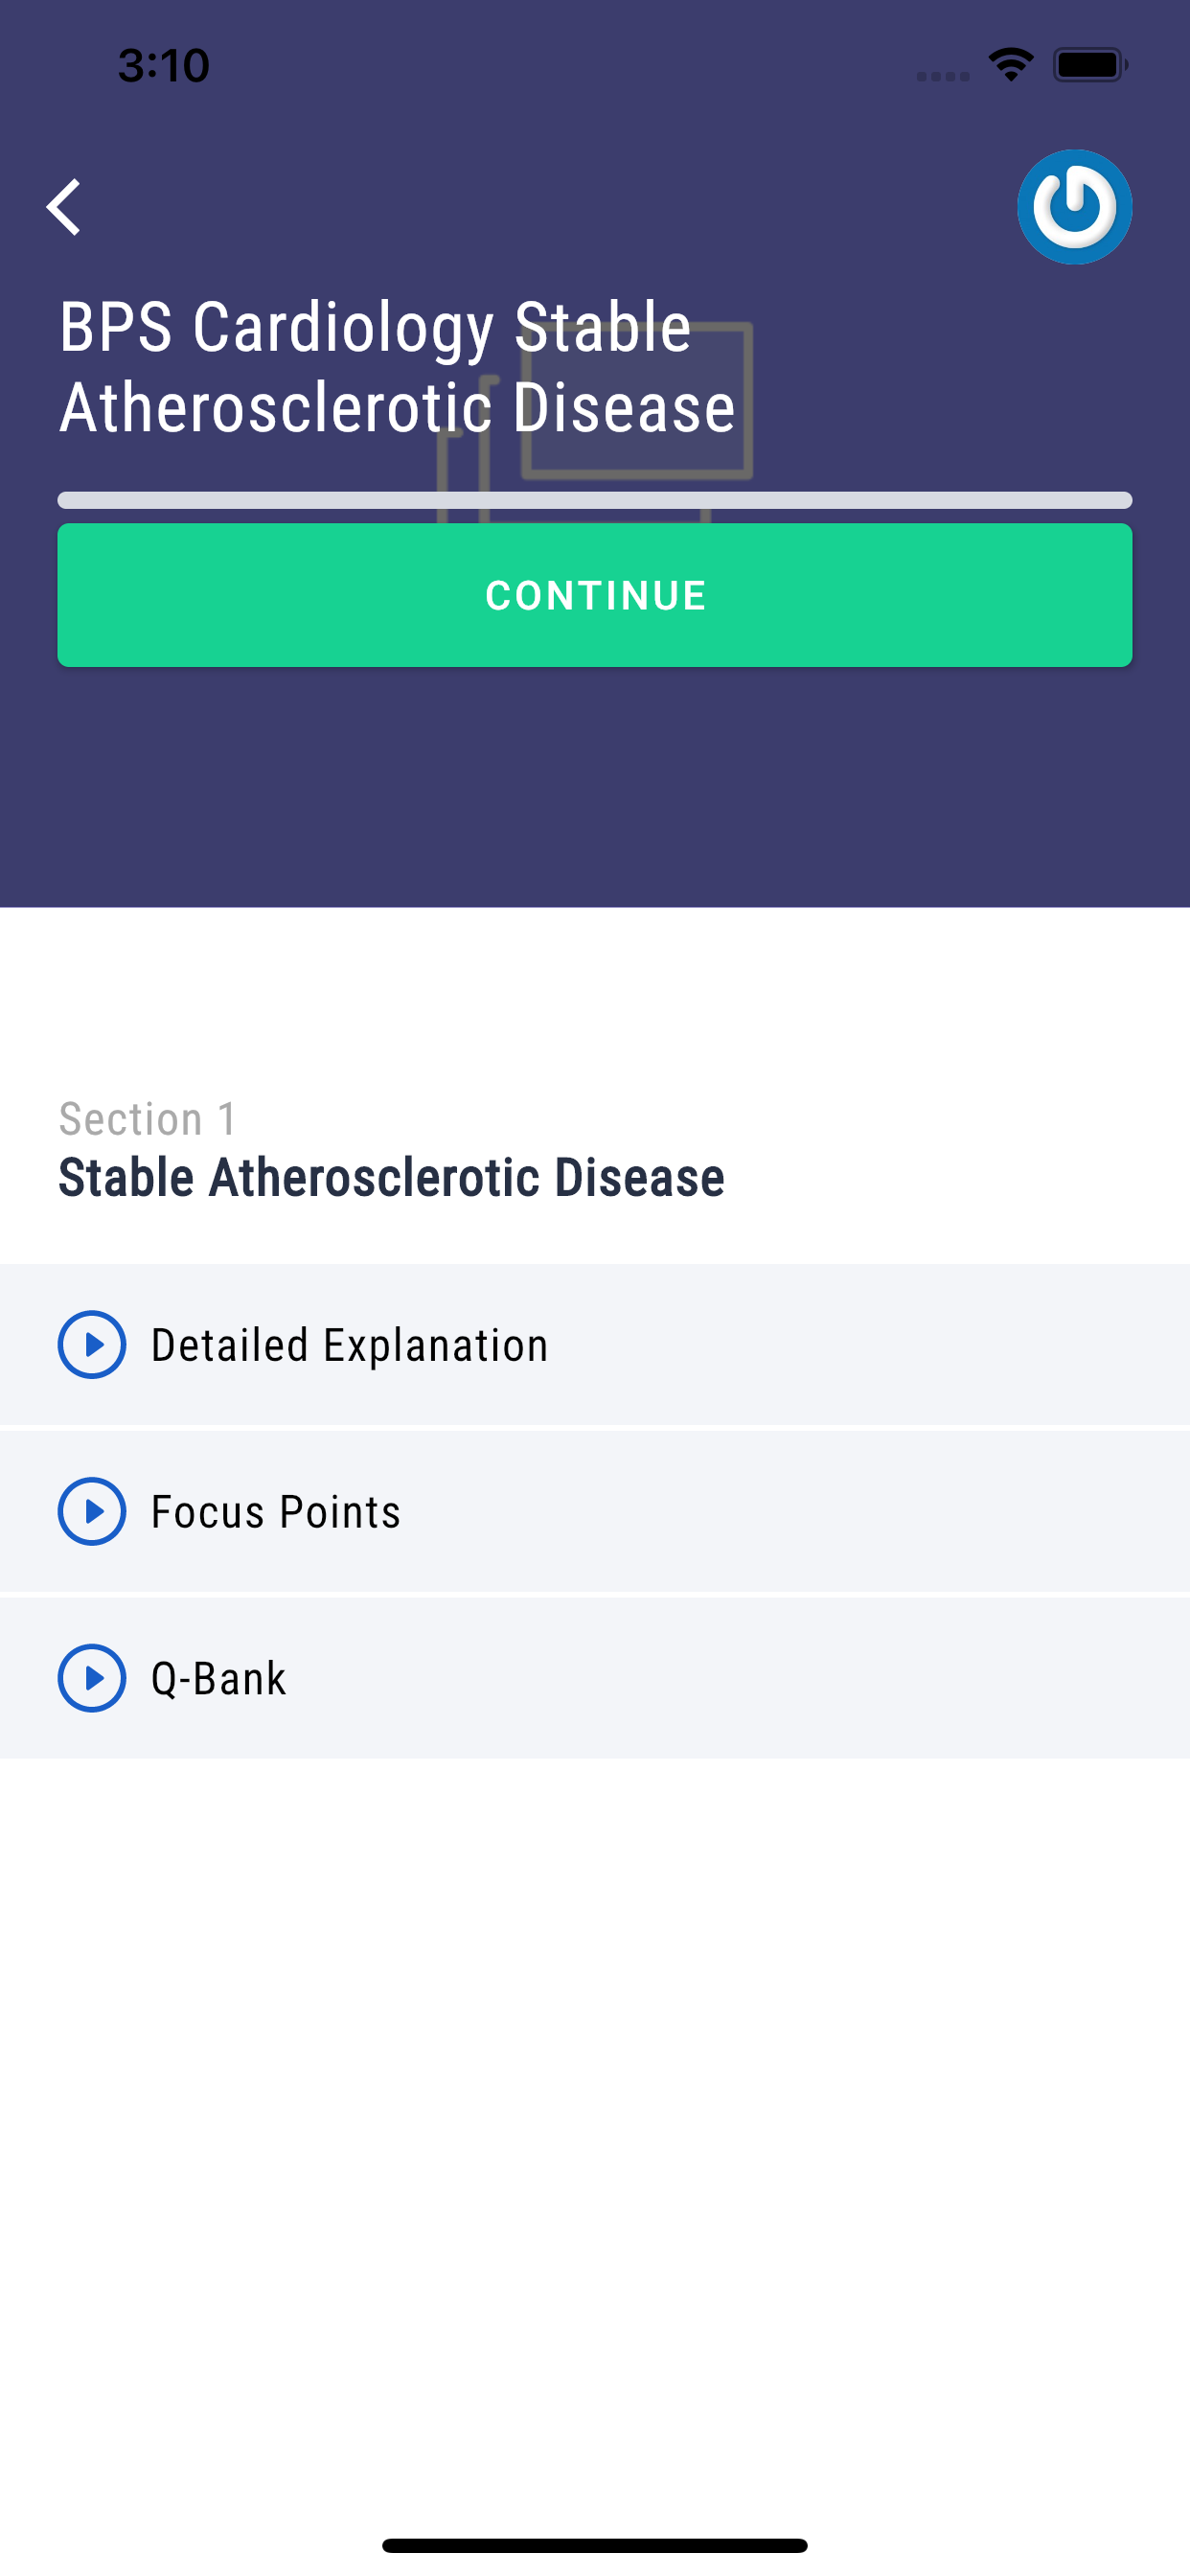Click the play icon beside Focus Points
This screenshot has width=1190, height=2576.
92,1511
